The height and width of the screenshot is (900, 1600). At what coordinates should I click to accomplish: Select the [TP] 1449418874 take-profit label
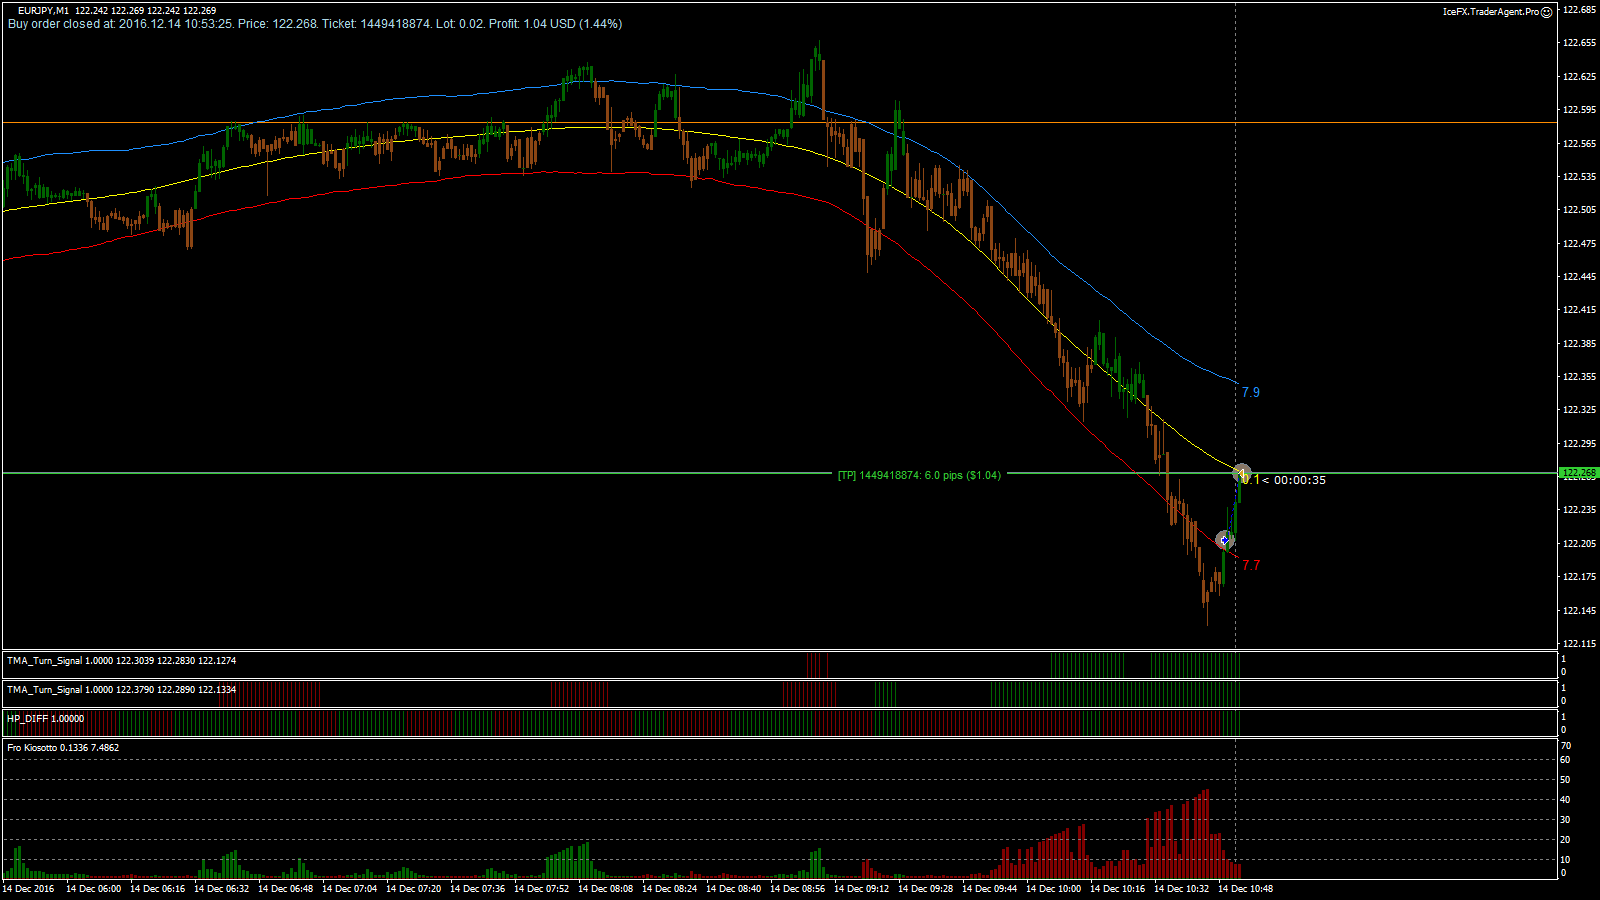tap(919, 475)
